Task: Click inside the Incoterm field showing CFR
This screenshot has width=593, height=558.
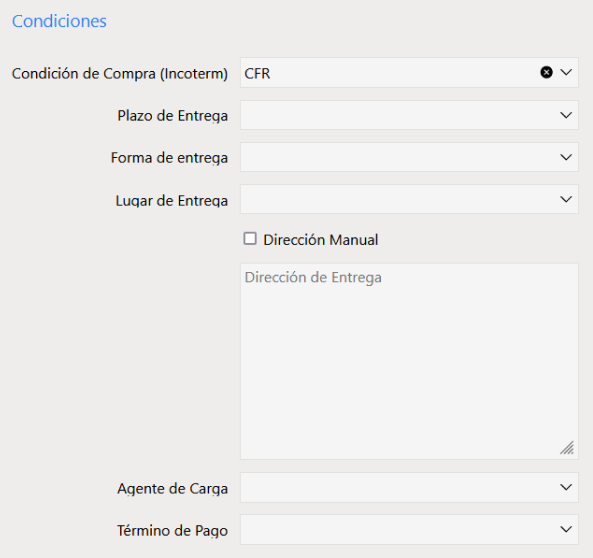Action: (x=390, y=73)
